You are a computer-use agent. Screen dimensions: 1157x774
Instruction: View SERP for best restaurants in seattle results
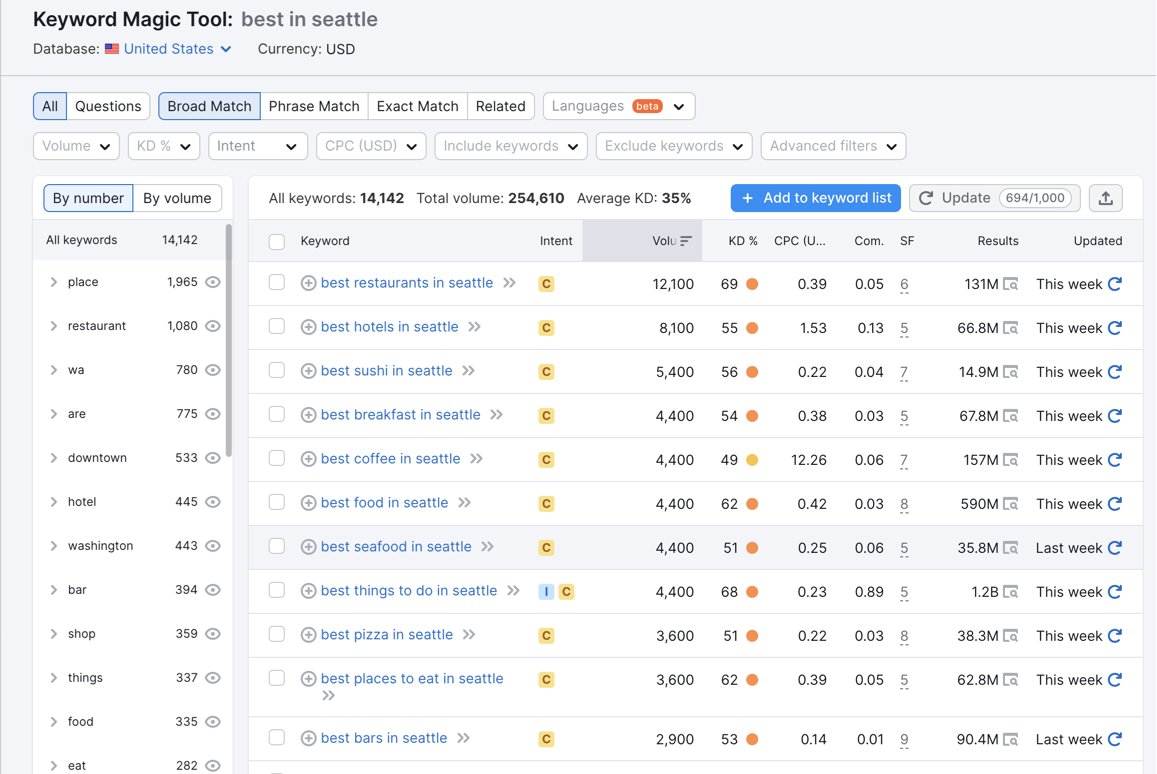point(1011,284)
